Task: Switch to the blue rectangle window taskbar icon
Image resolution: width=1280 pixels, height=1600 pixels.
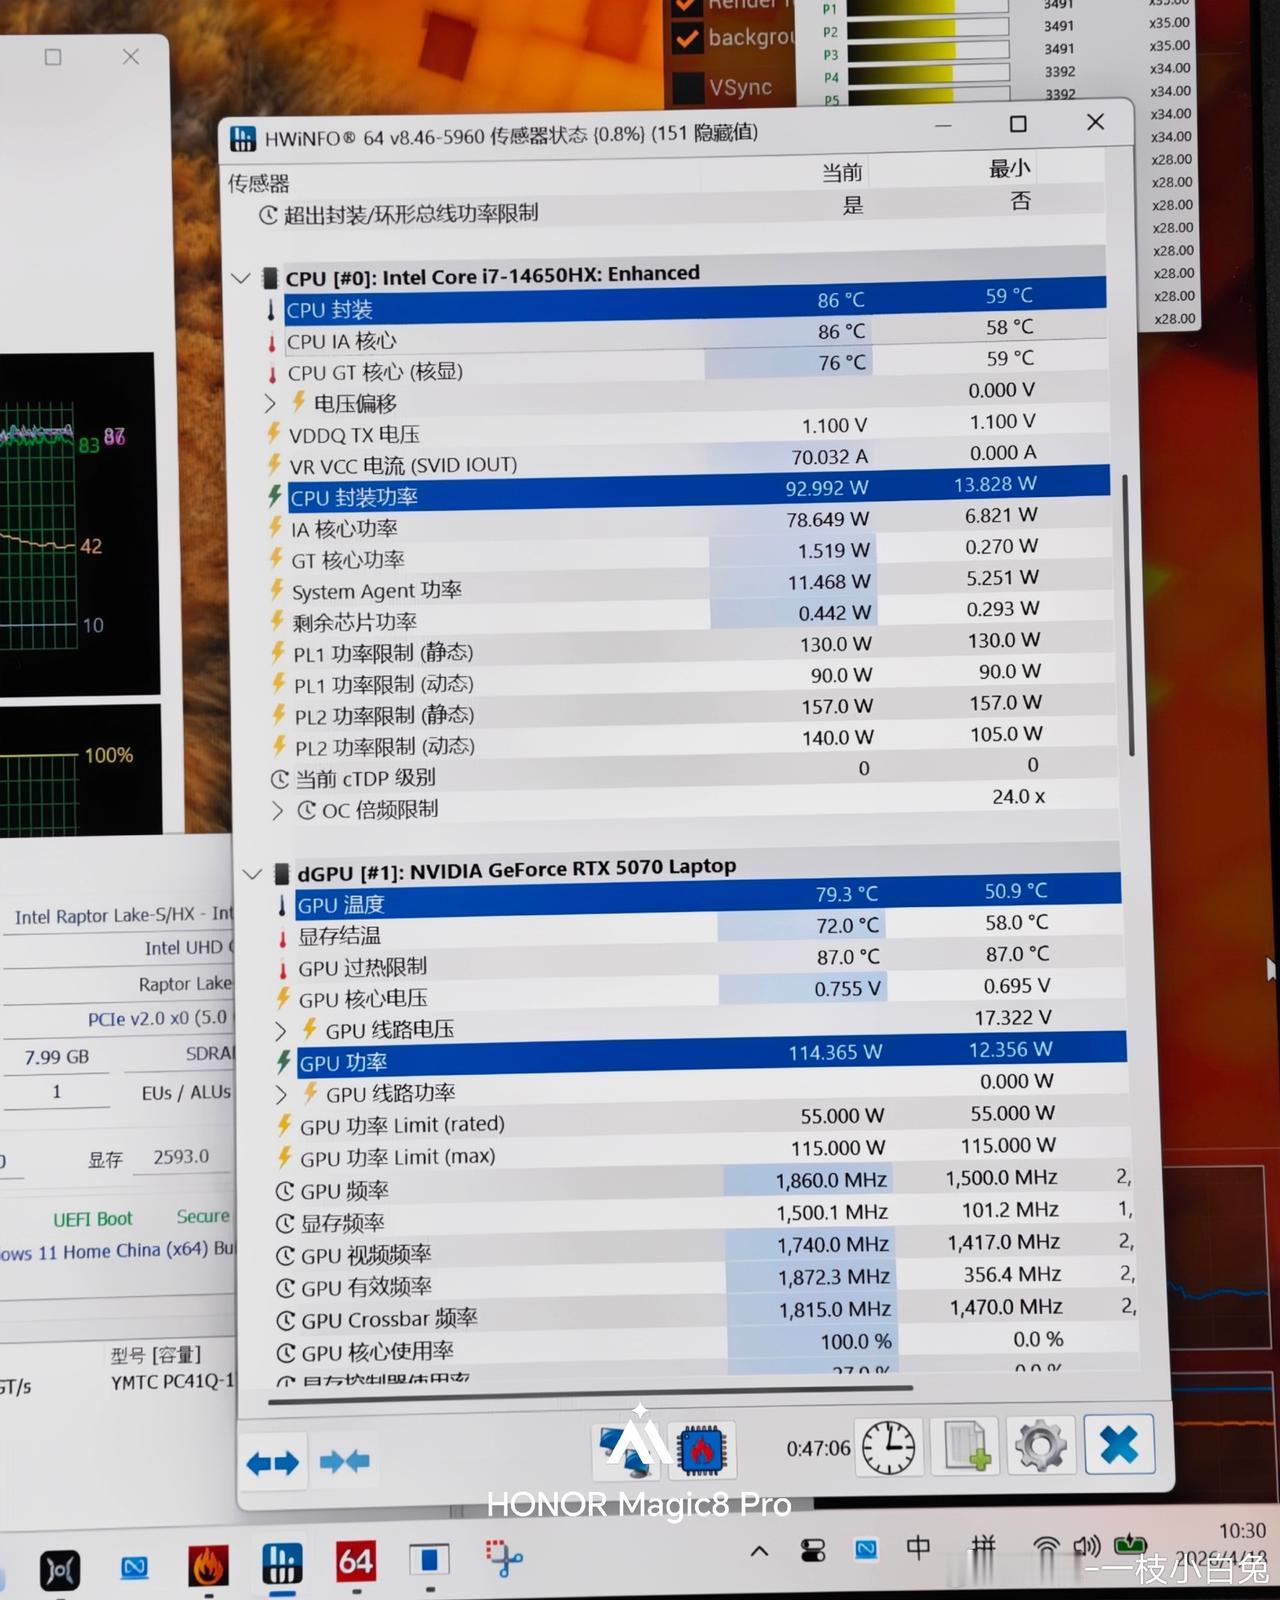Action: click(429, 1560)
